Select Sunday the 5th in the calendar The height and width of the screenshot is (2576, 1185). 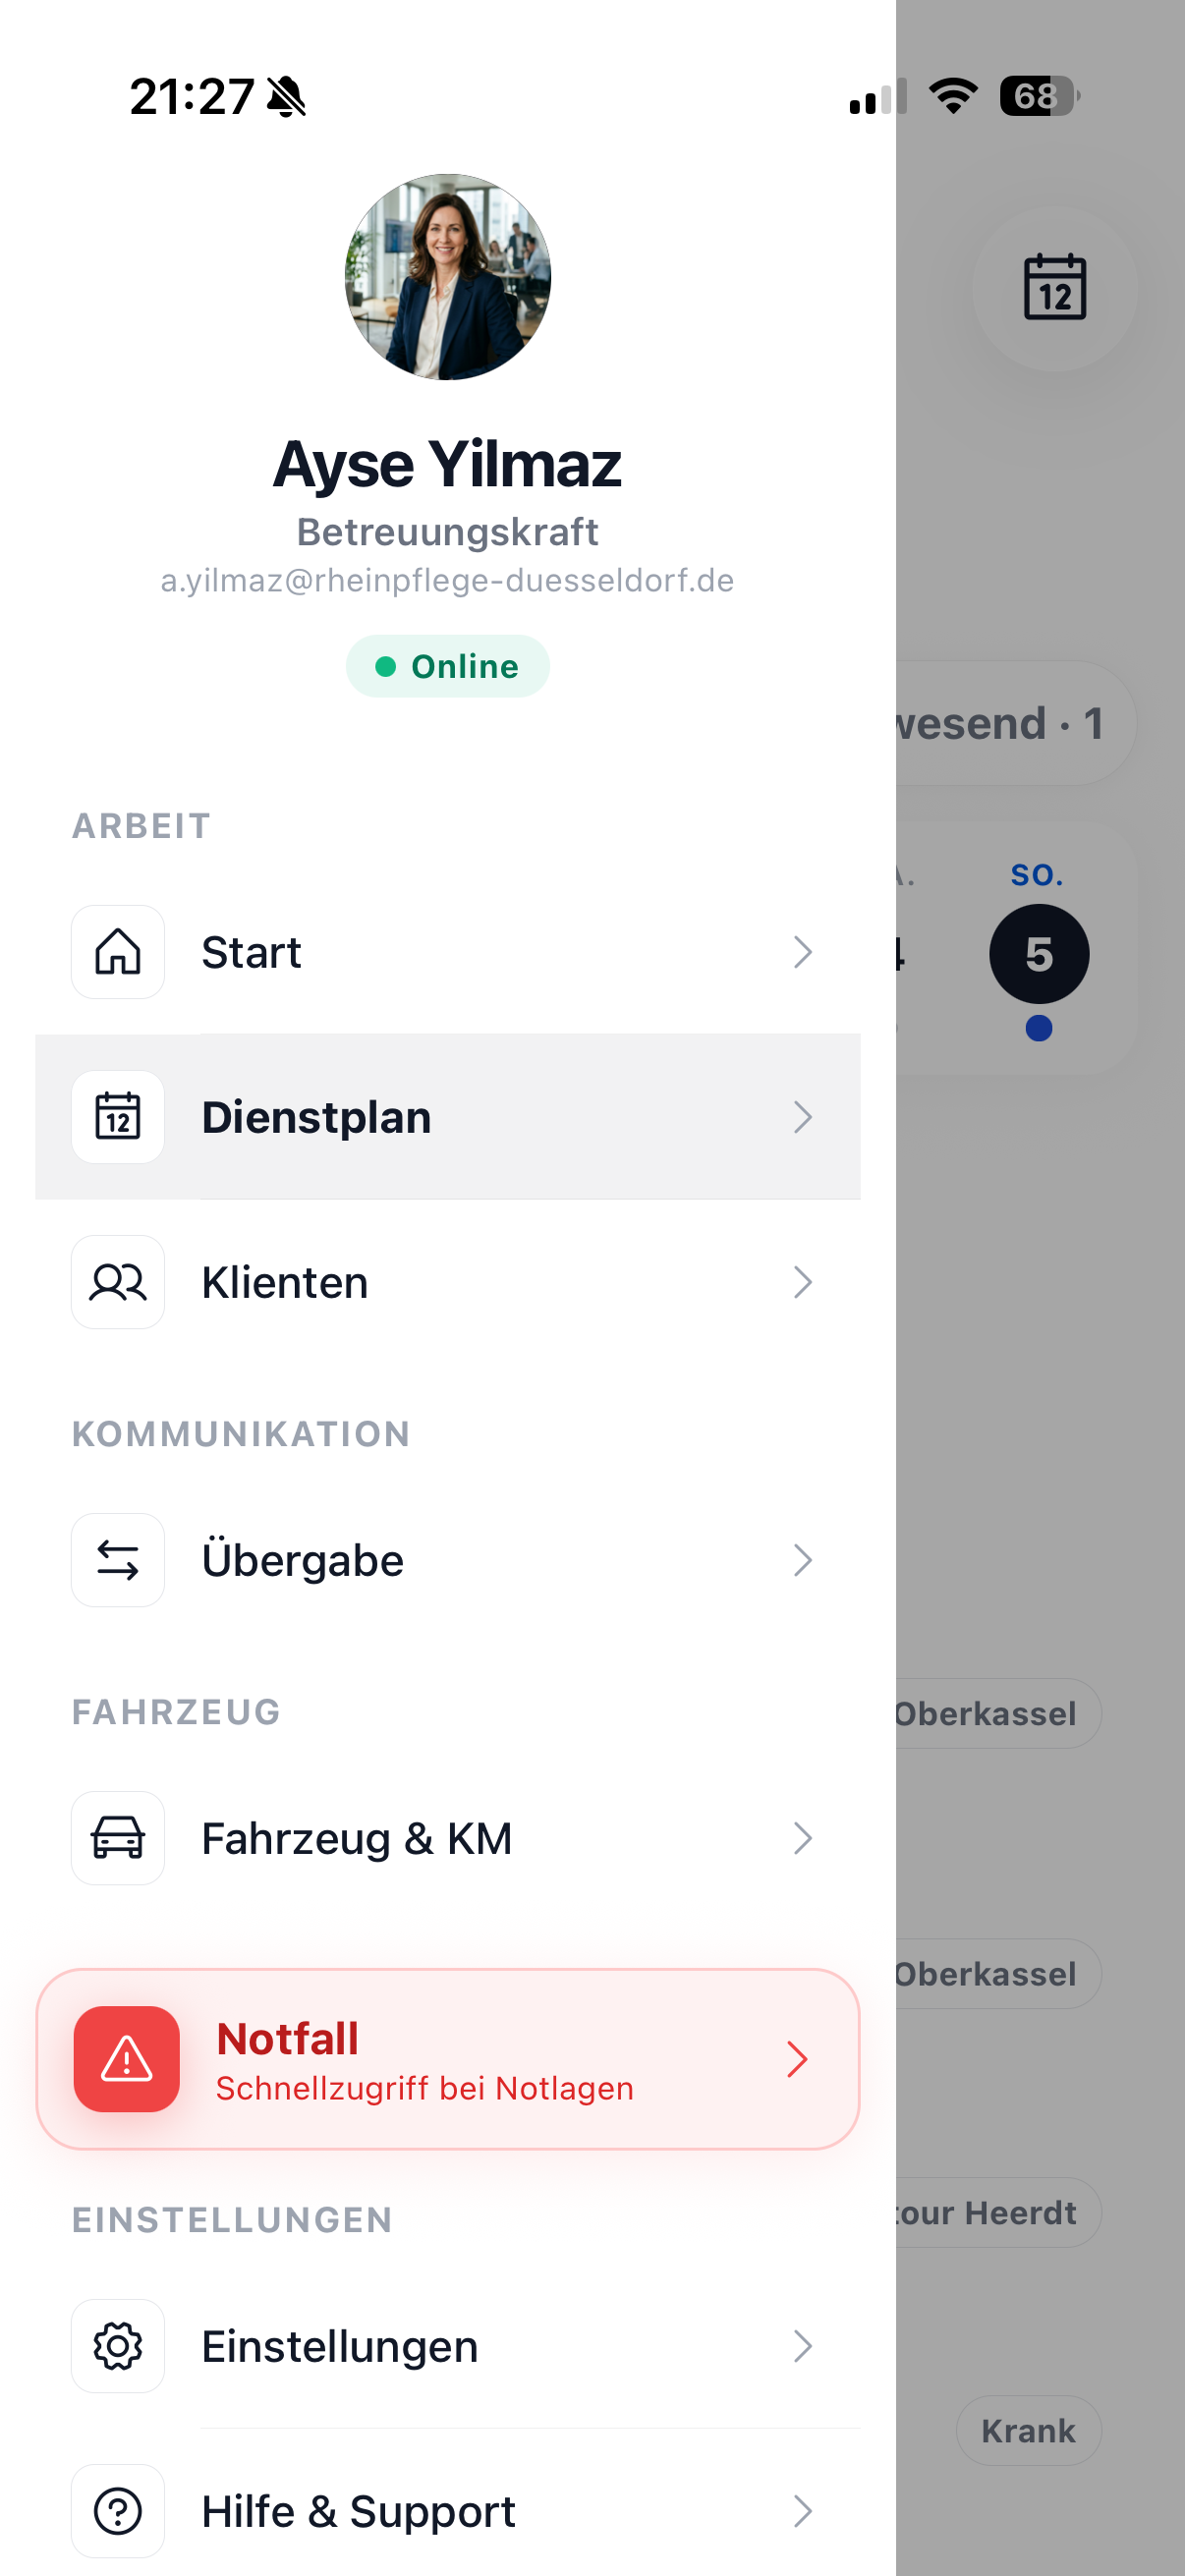click(1039, 953)
